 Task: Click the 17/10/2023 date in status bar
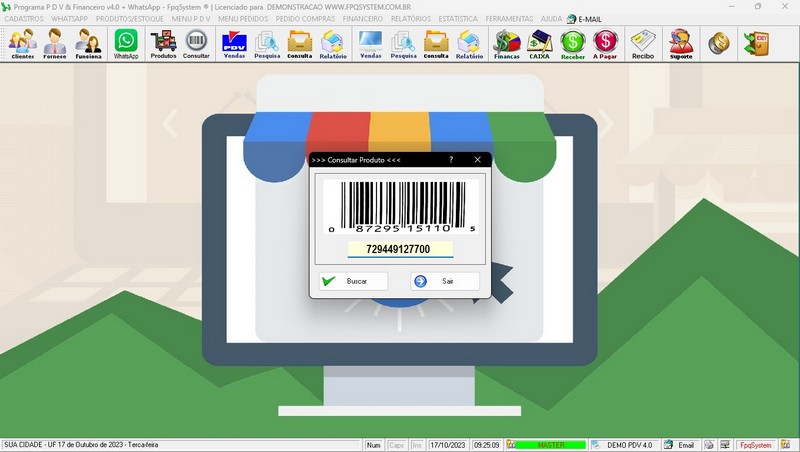coord(447,445)
